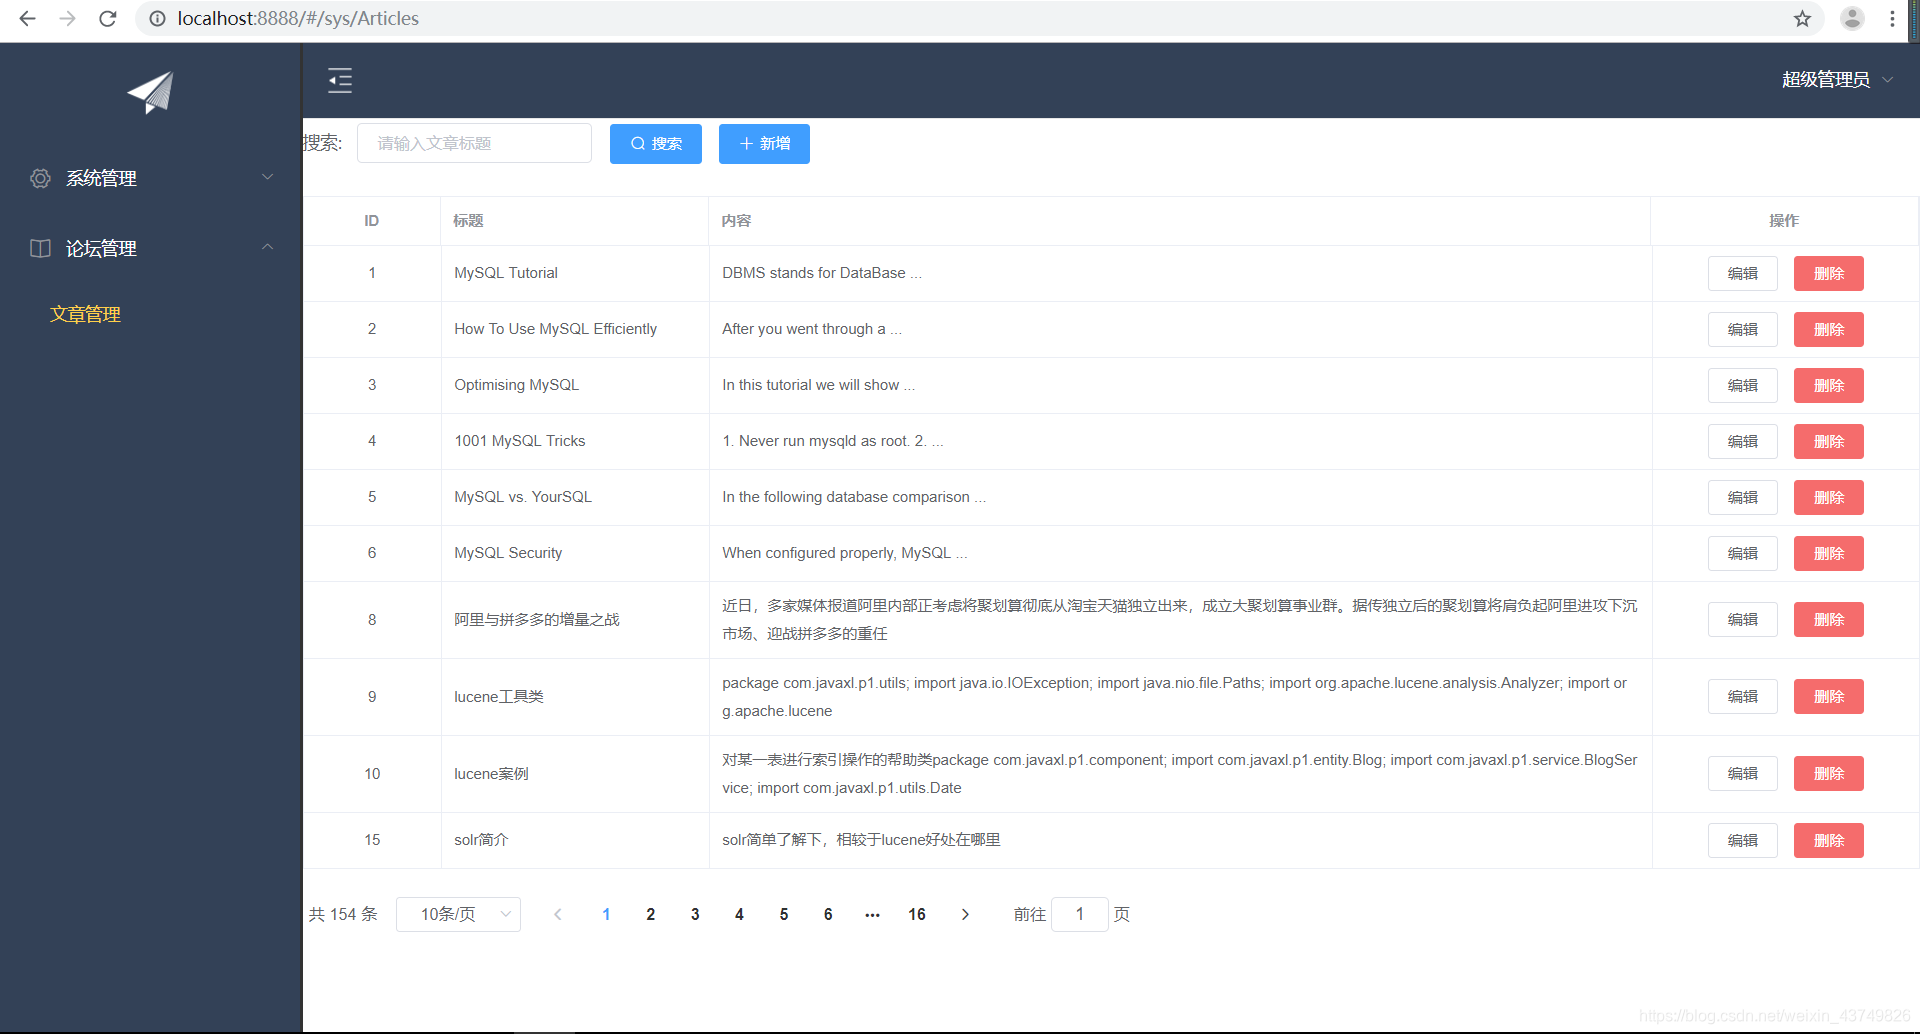Click the browser forward arrow
1920x1034 pixels.
point(67,18)
